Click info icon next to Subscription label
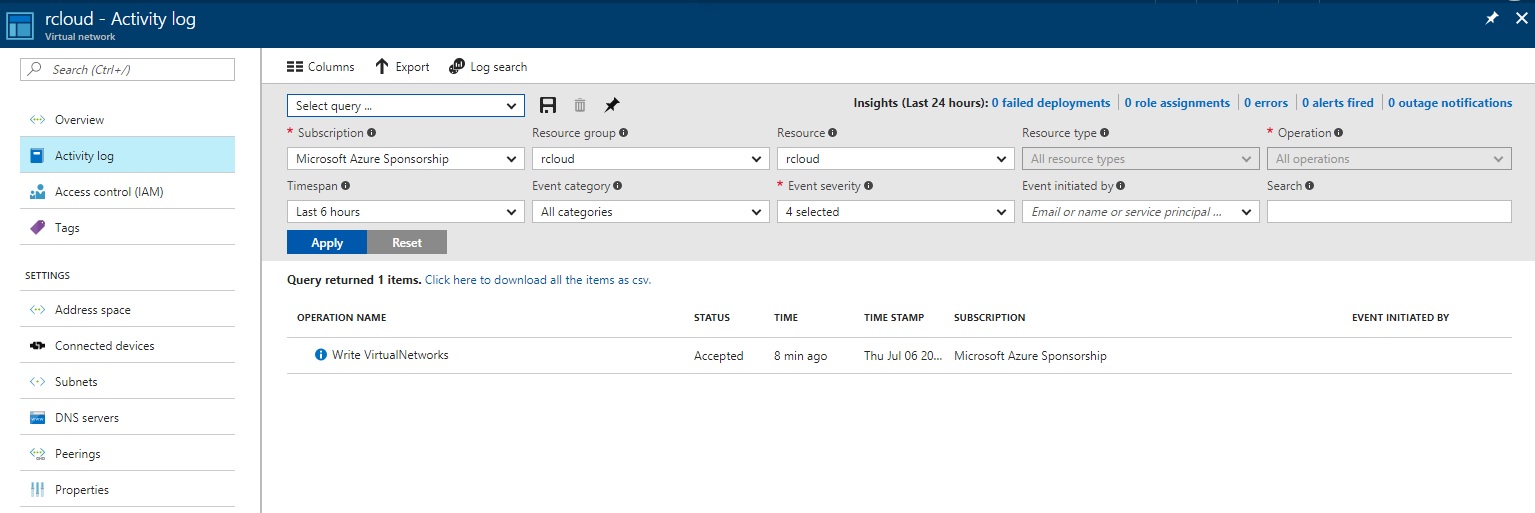 tap(372, 132)
